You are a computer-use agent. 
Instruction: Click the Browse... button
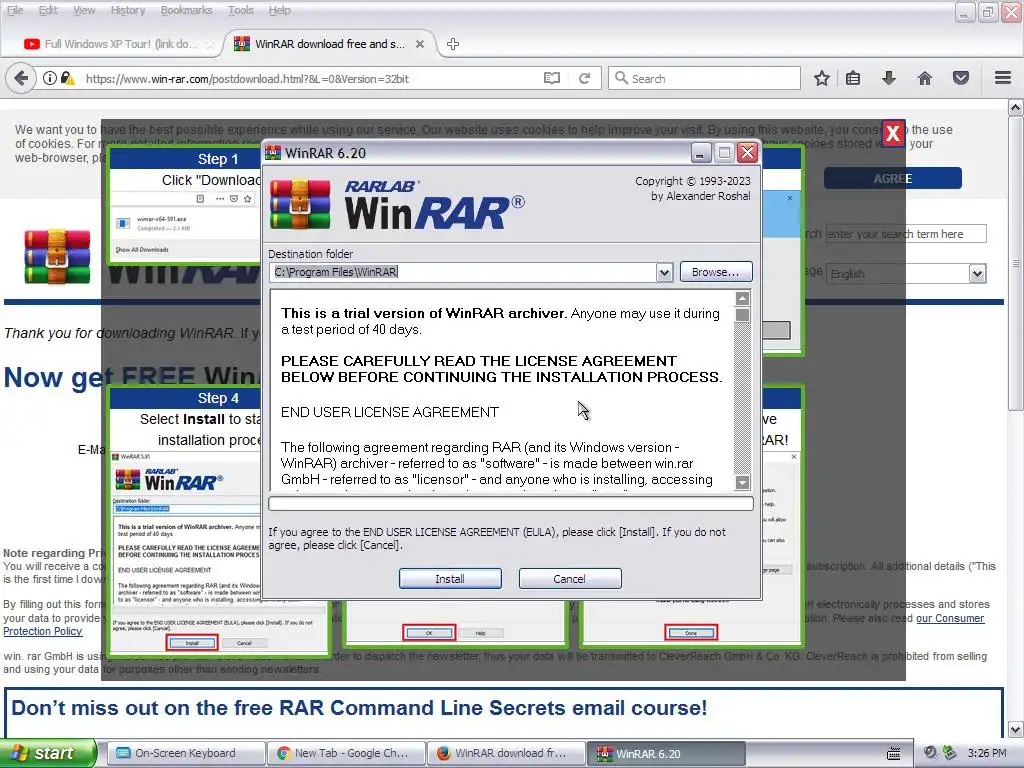[716, 272]
